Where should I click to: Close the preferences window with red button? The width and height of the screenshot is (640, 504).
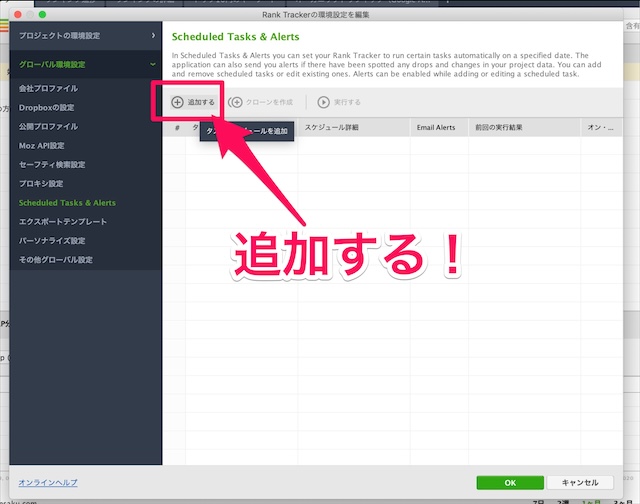[18, 14]
